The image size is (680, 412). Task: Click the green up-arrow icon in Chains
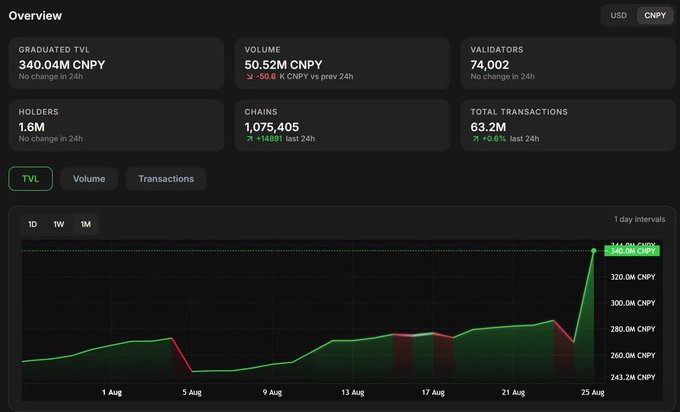point(249,139)
